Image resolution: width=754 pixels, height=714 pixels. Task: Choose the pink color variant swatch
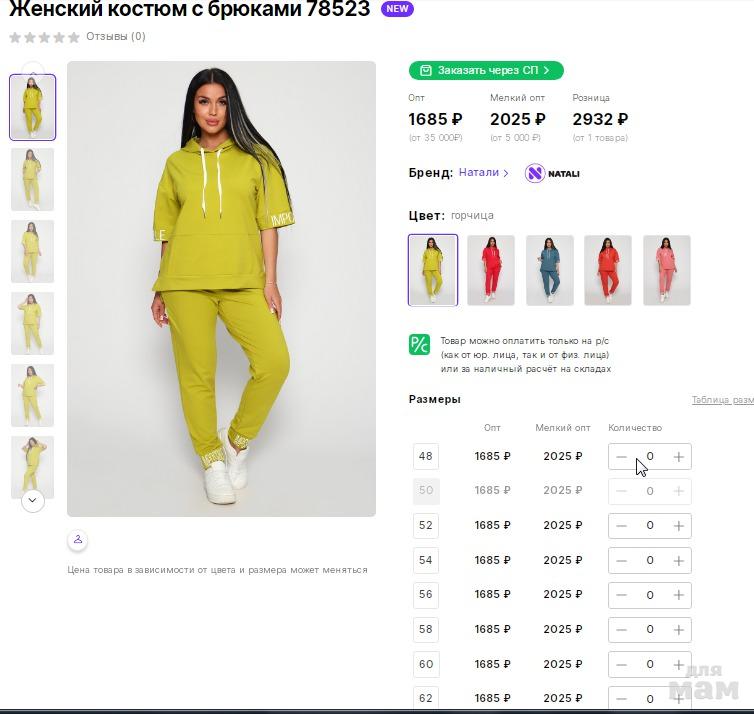[x=666, y=270]
